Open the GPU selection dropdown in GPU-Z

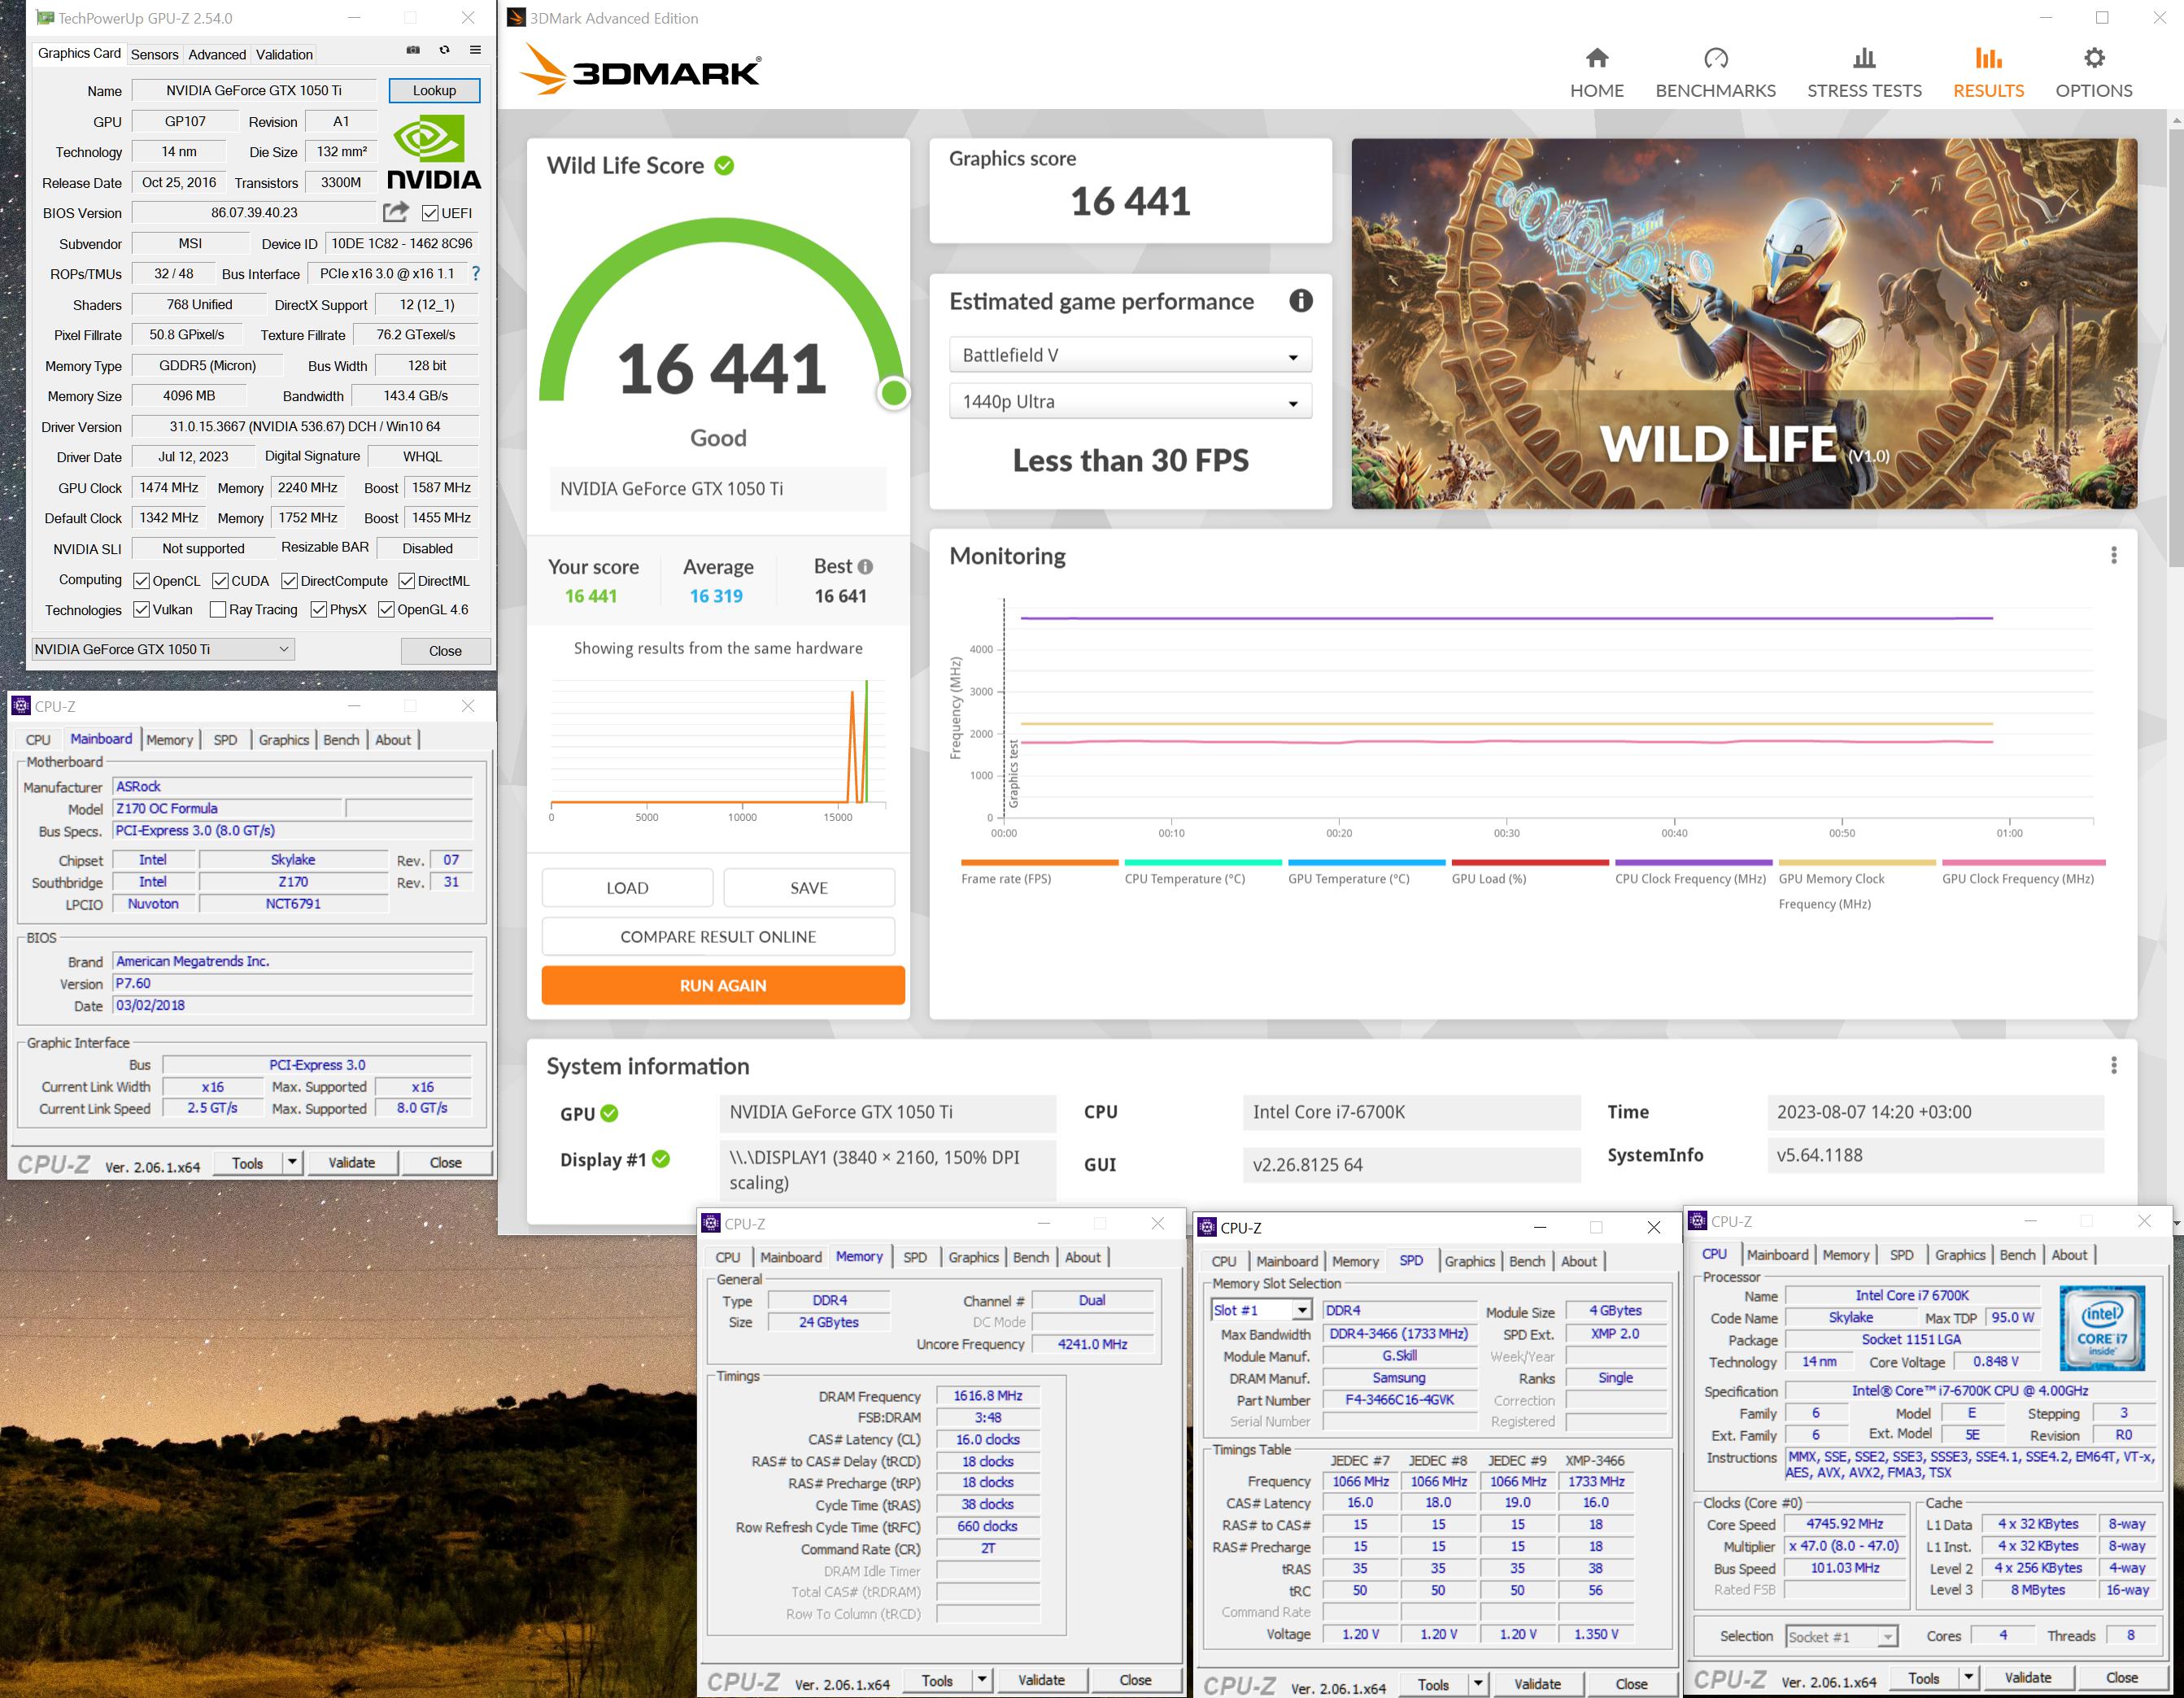tap(164, 649)
